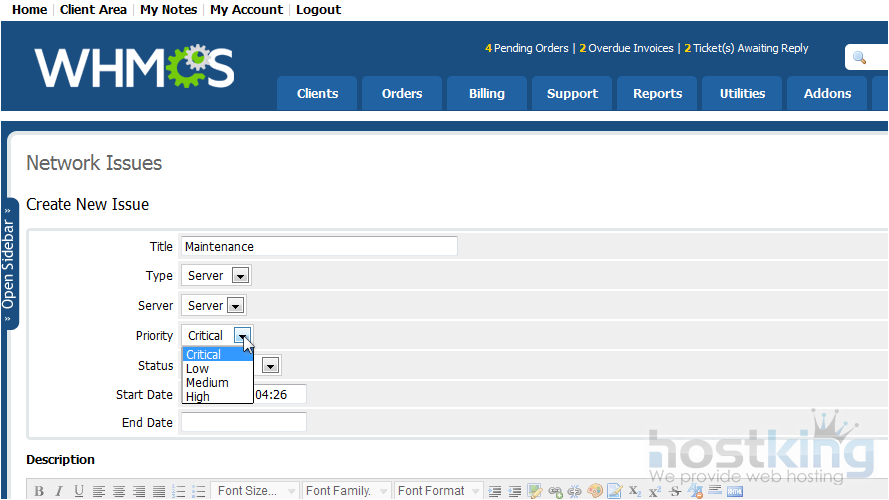The height and width of the screenshot is (500, 889).
Task: Go to the Client Area link
Action: point(93,10)
